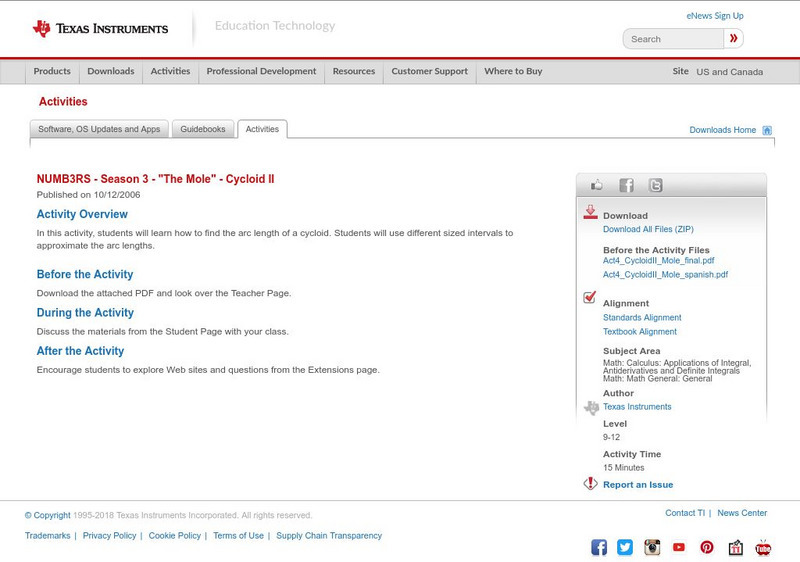
Task: Click the red Download arrow icon
Action: [590, 212]
